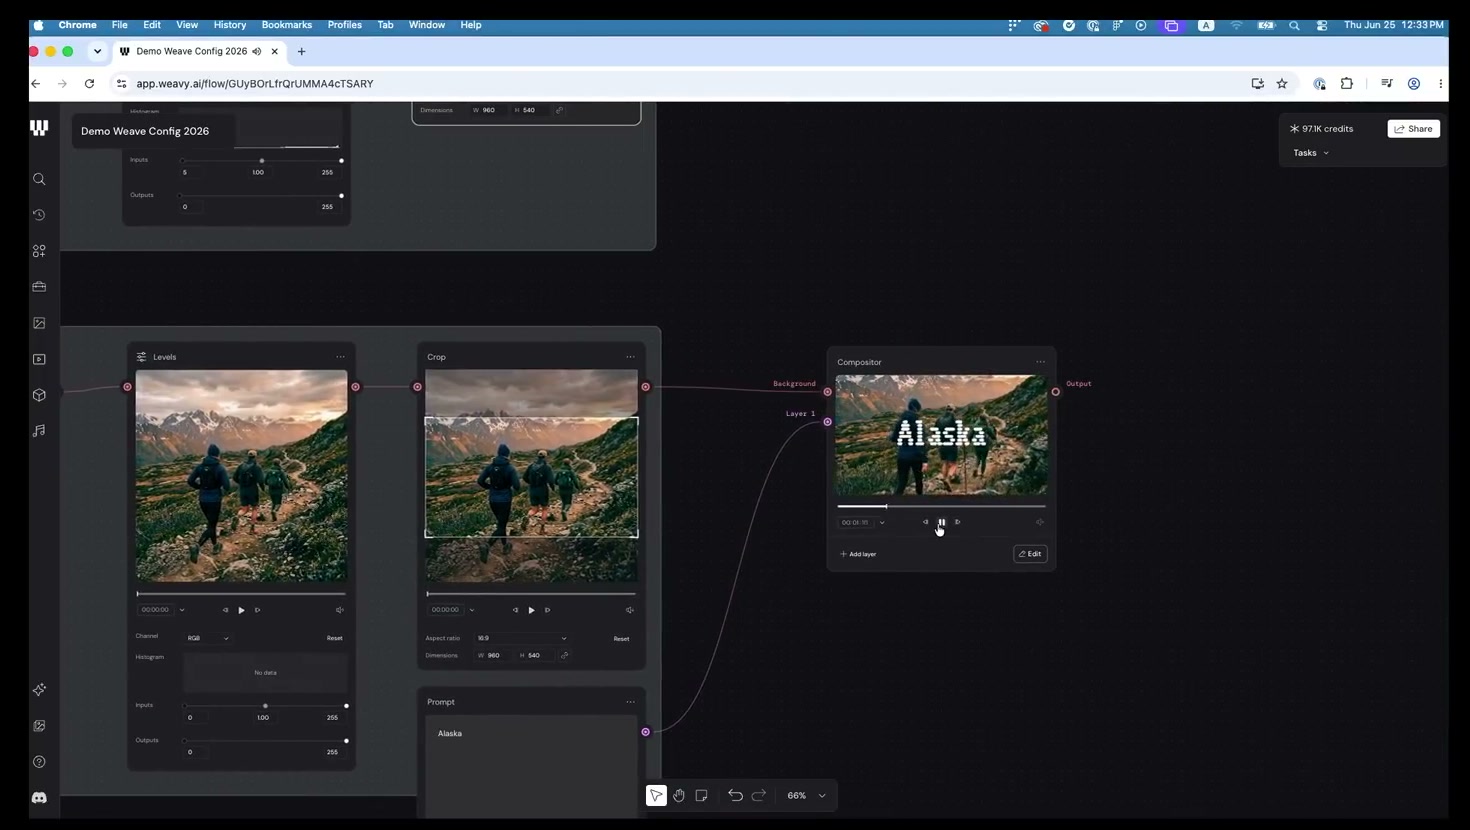The image size is (1470, 830).
Task: Open the nodes/shapes library sidebar icon
Action: (x=39, y=251)
